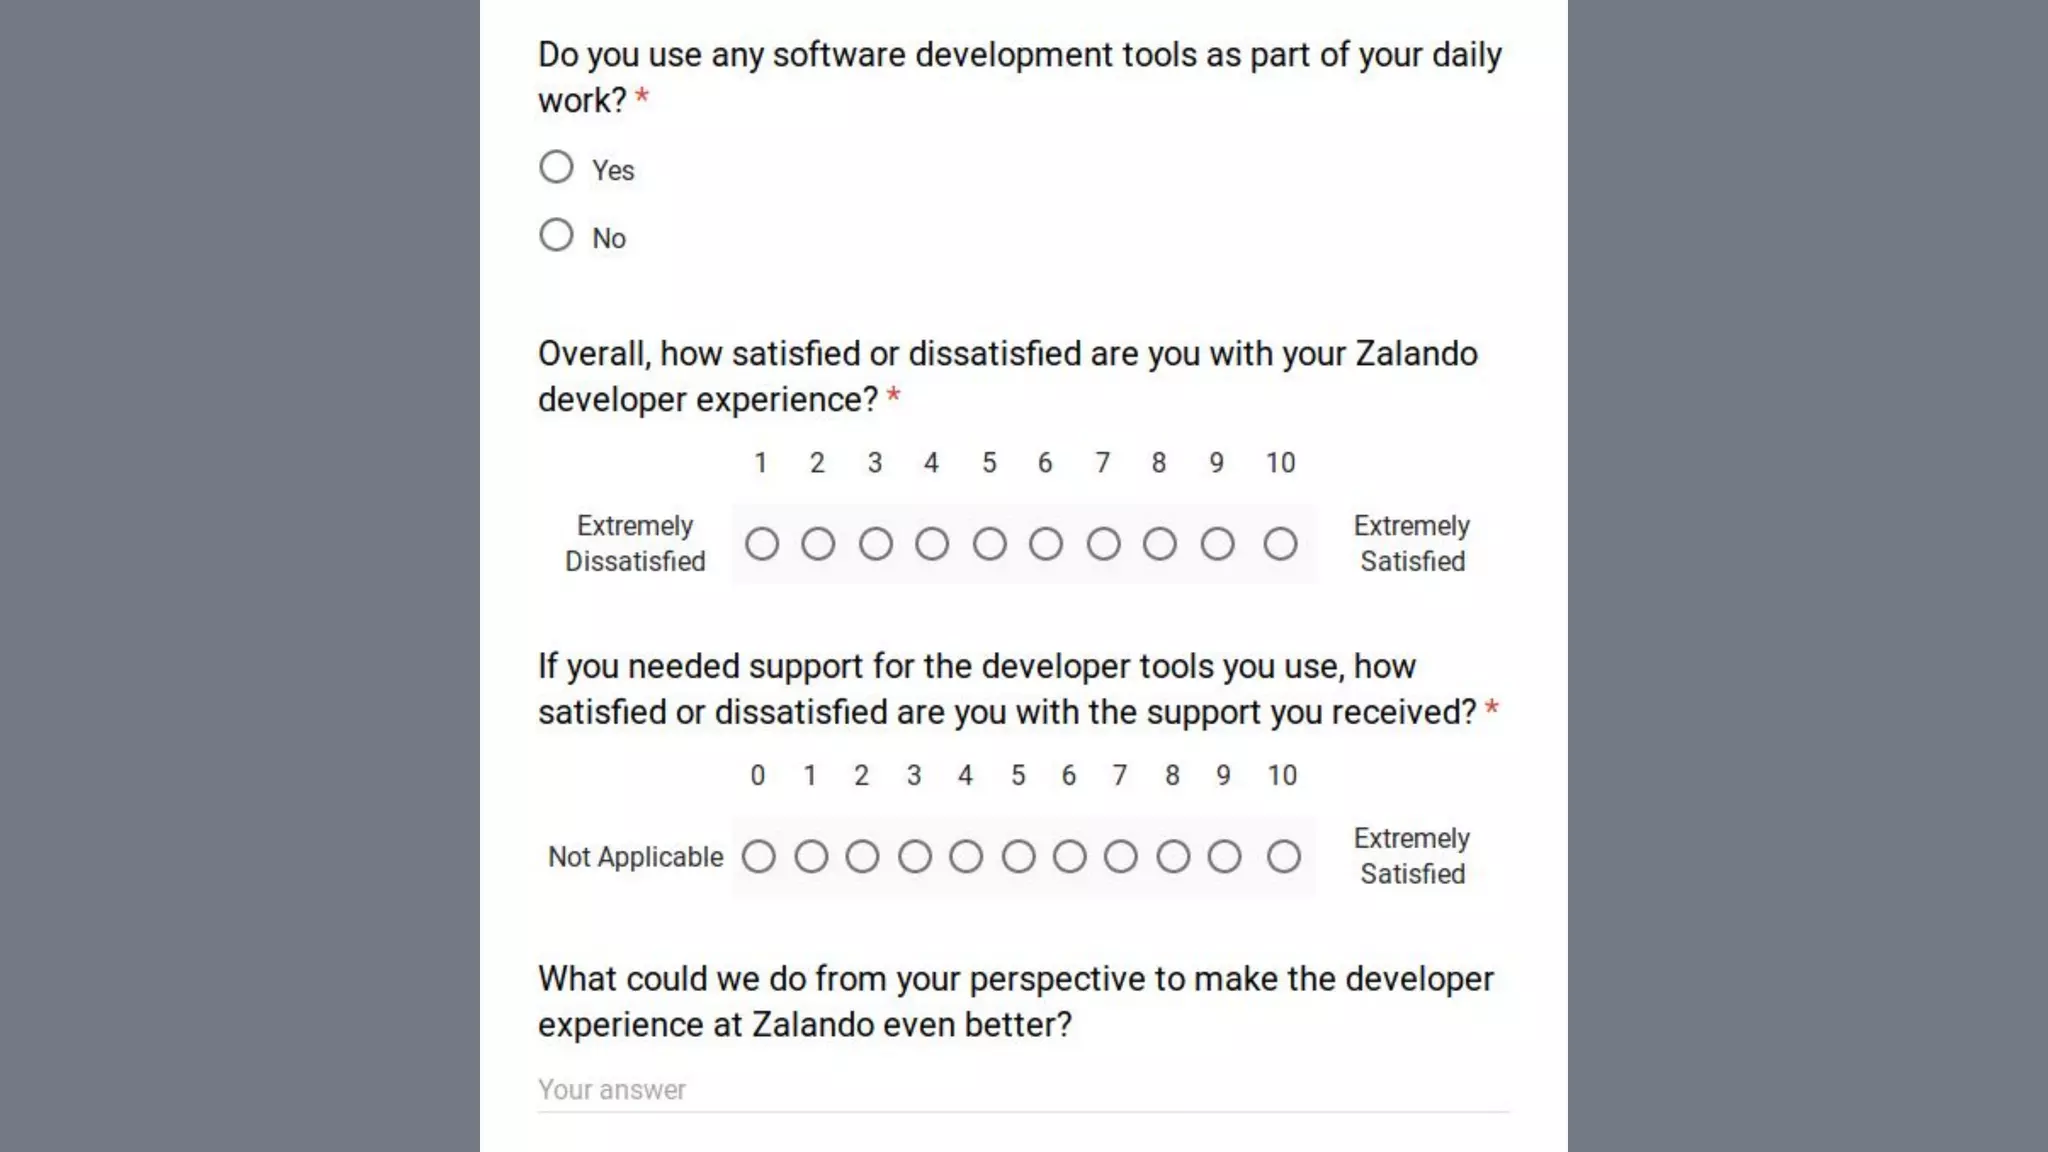Choose rating 2 for overall developer experience
Image resolution: width=2048 pixels, height=1152 pixels.
(818, 544)
